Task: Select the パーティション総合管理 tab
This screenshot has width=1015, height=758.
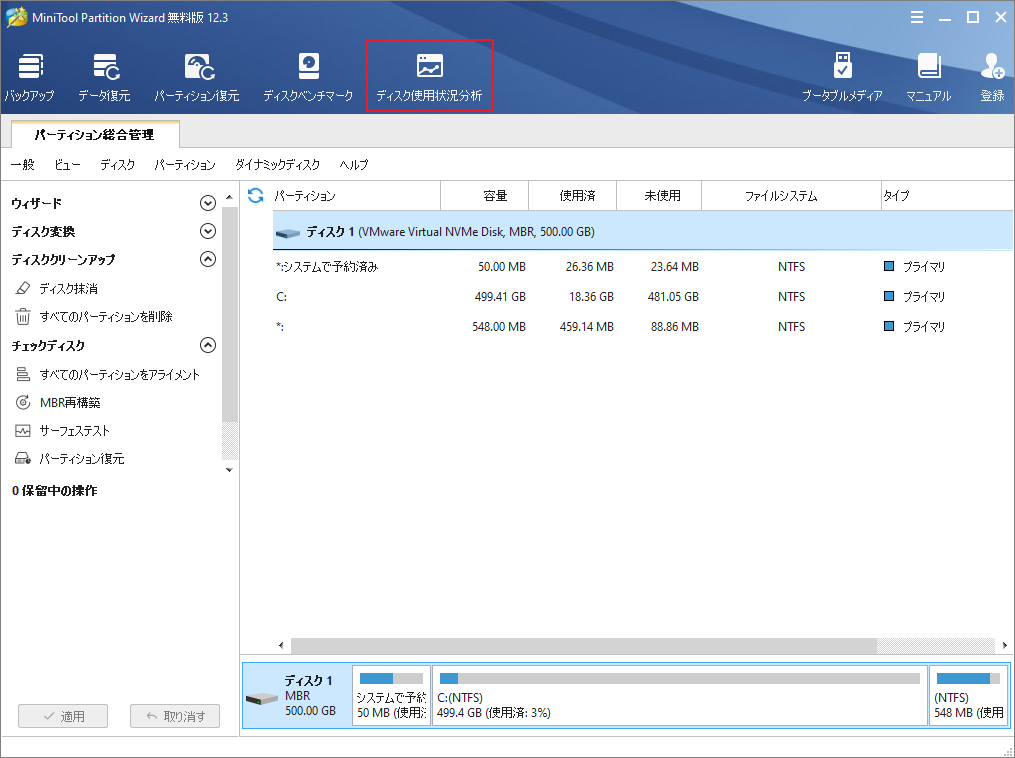Action: point(95,133)
